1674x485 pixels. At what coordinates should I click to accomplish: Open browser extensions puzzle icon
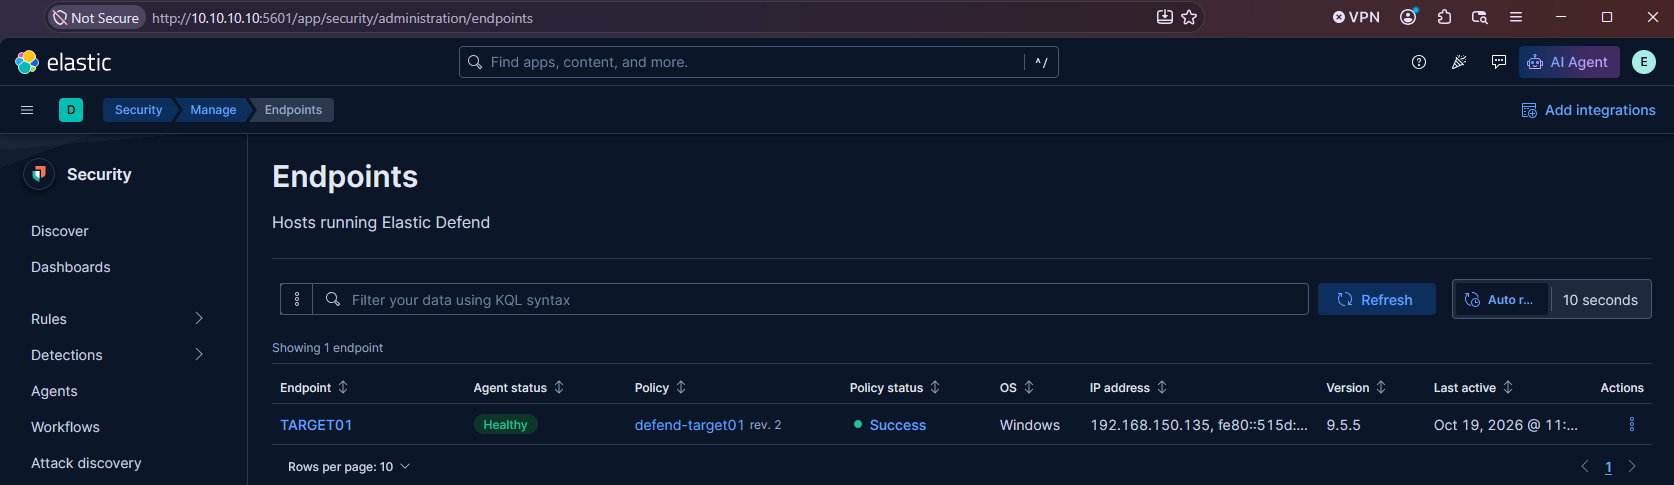[1444, 17]
